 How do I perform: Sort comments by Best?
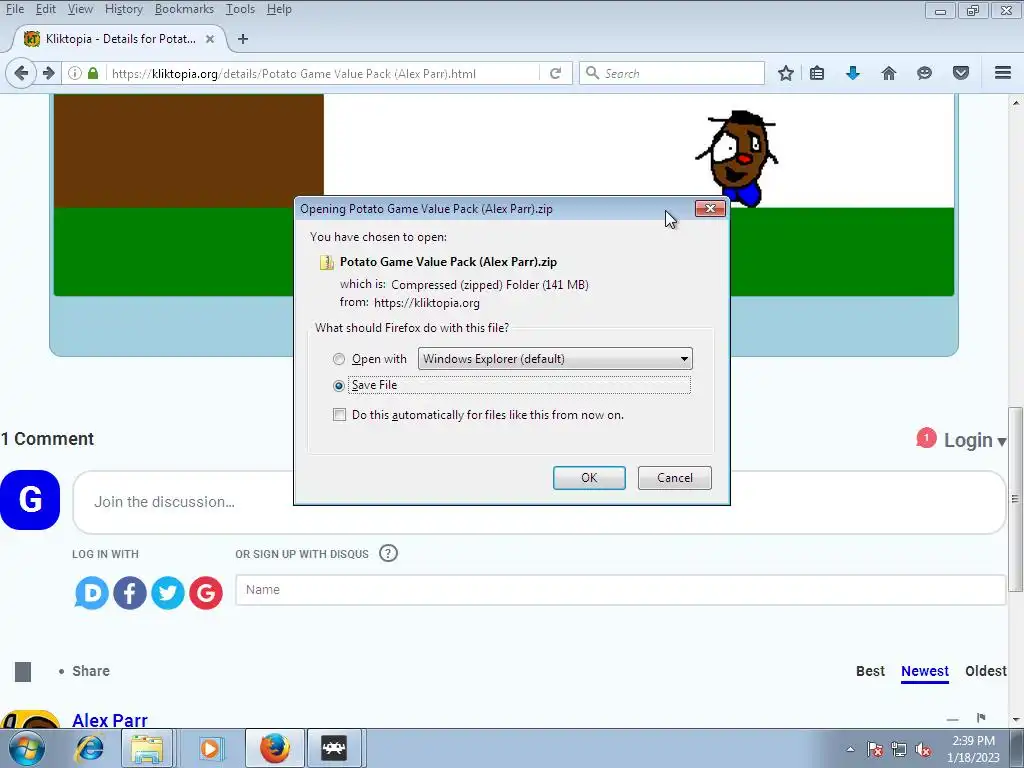click(871, 671)
